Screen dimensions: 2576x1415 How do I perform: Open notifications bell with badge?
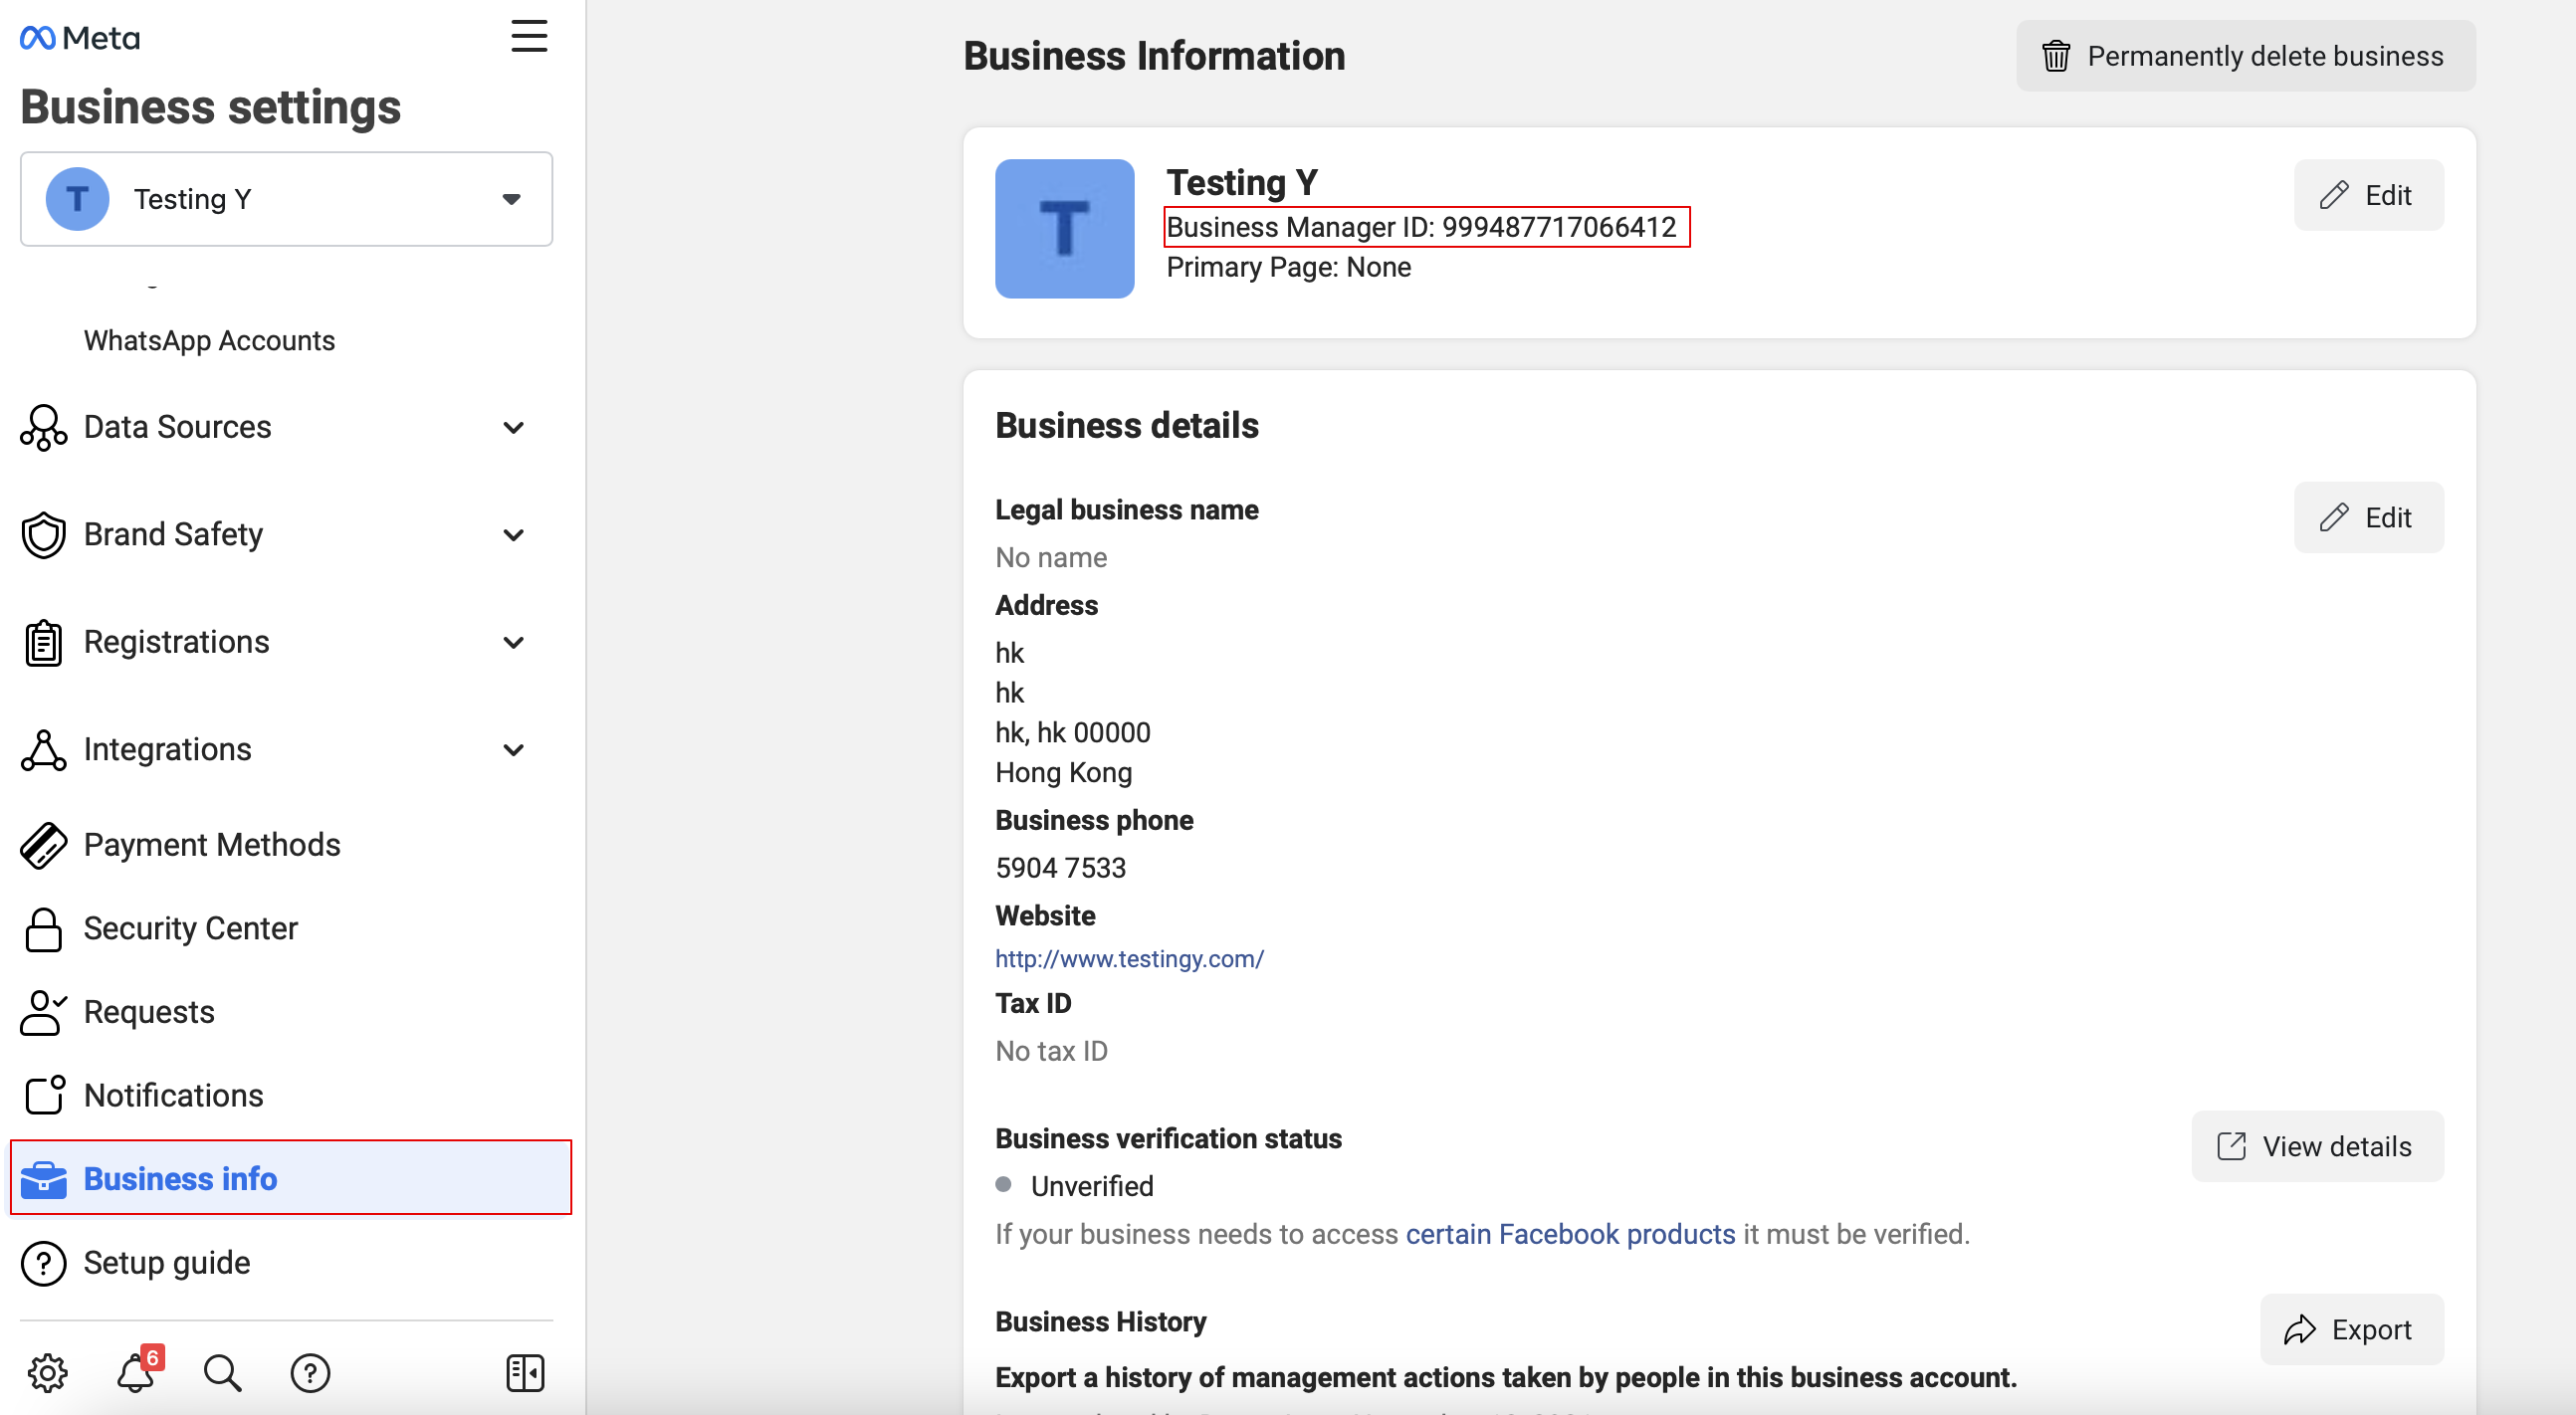[137, 1373]
